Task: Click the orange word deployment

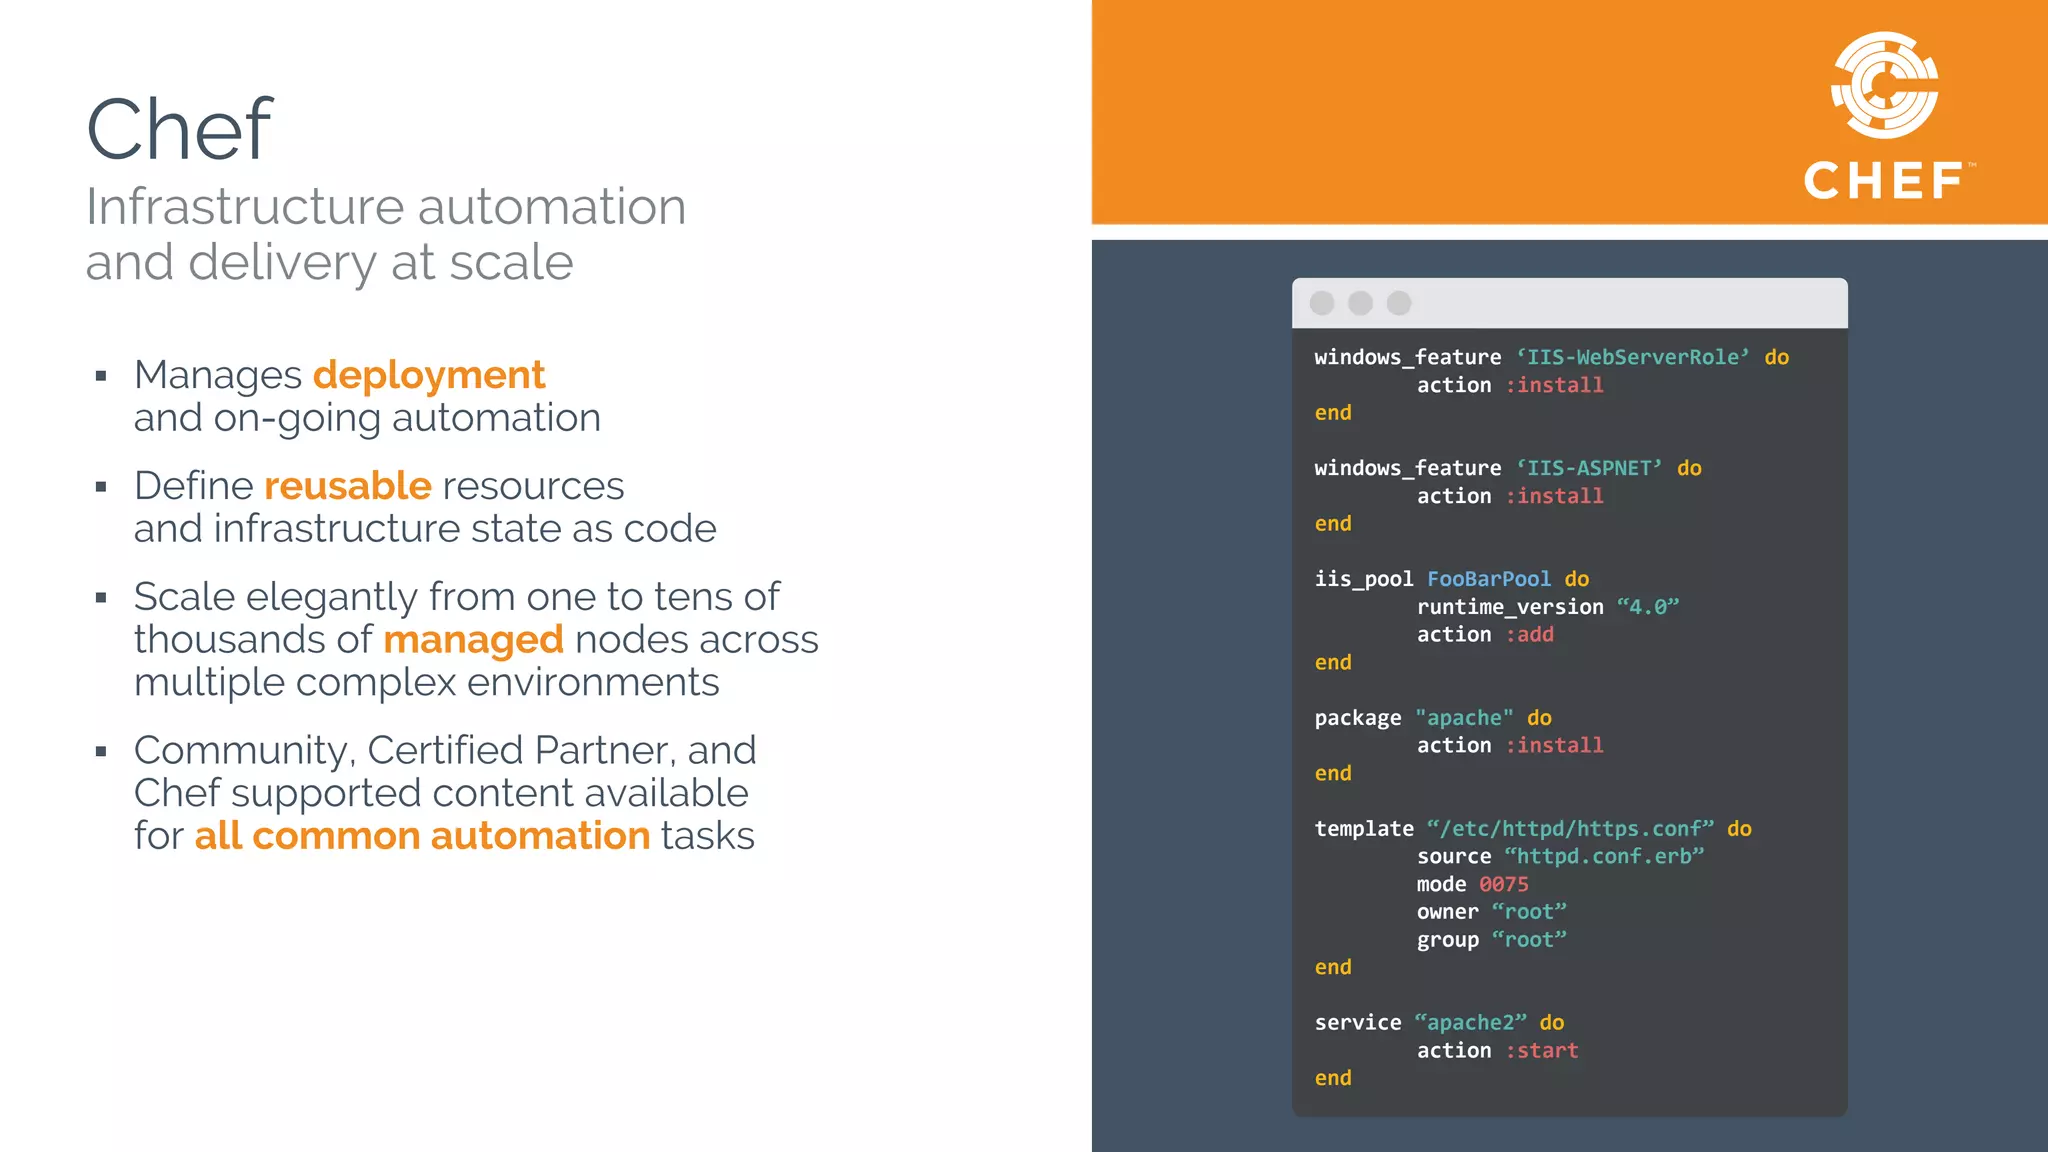Action: [x=428, y=375]
